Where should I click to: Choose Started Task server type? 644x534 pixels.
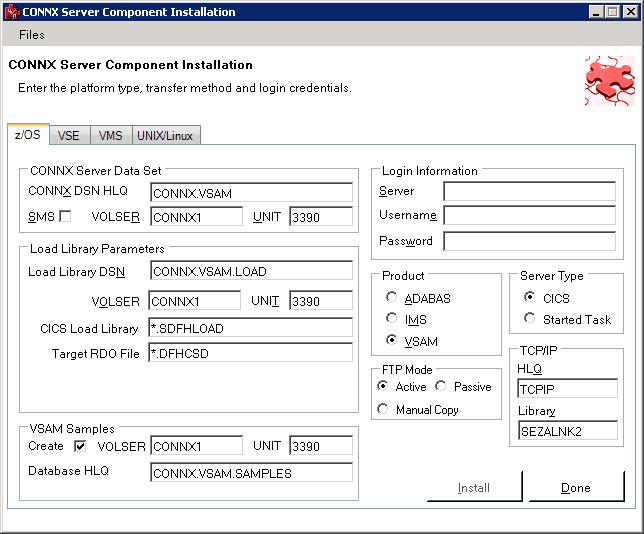pyautogui.click(x=530, y=319)
